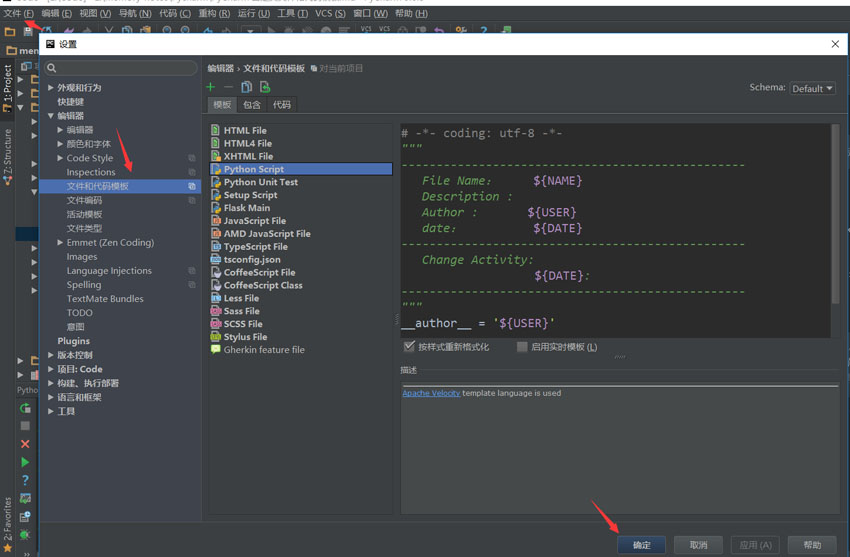Toggle reformat according to style checkbox
The height and width of the screenshot is (557, 850).
pyautogui.click(x=409, y=346)
